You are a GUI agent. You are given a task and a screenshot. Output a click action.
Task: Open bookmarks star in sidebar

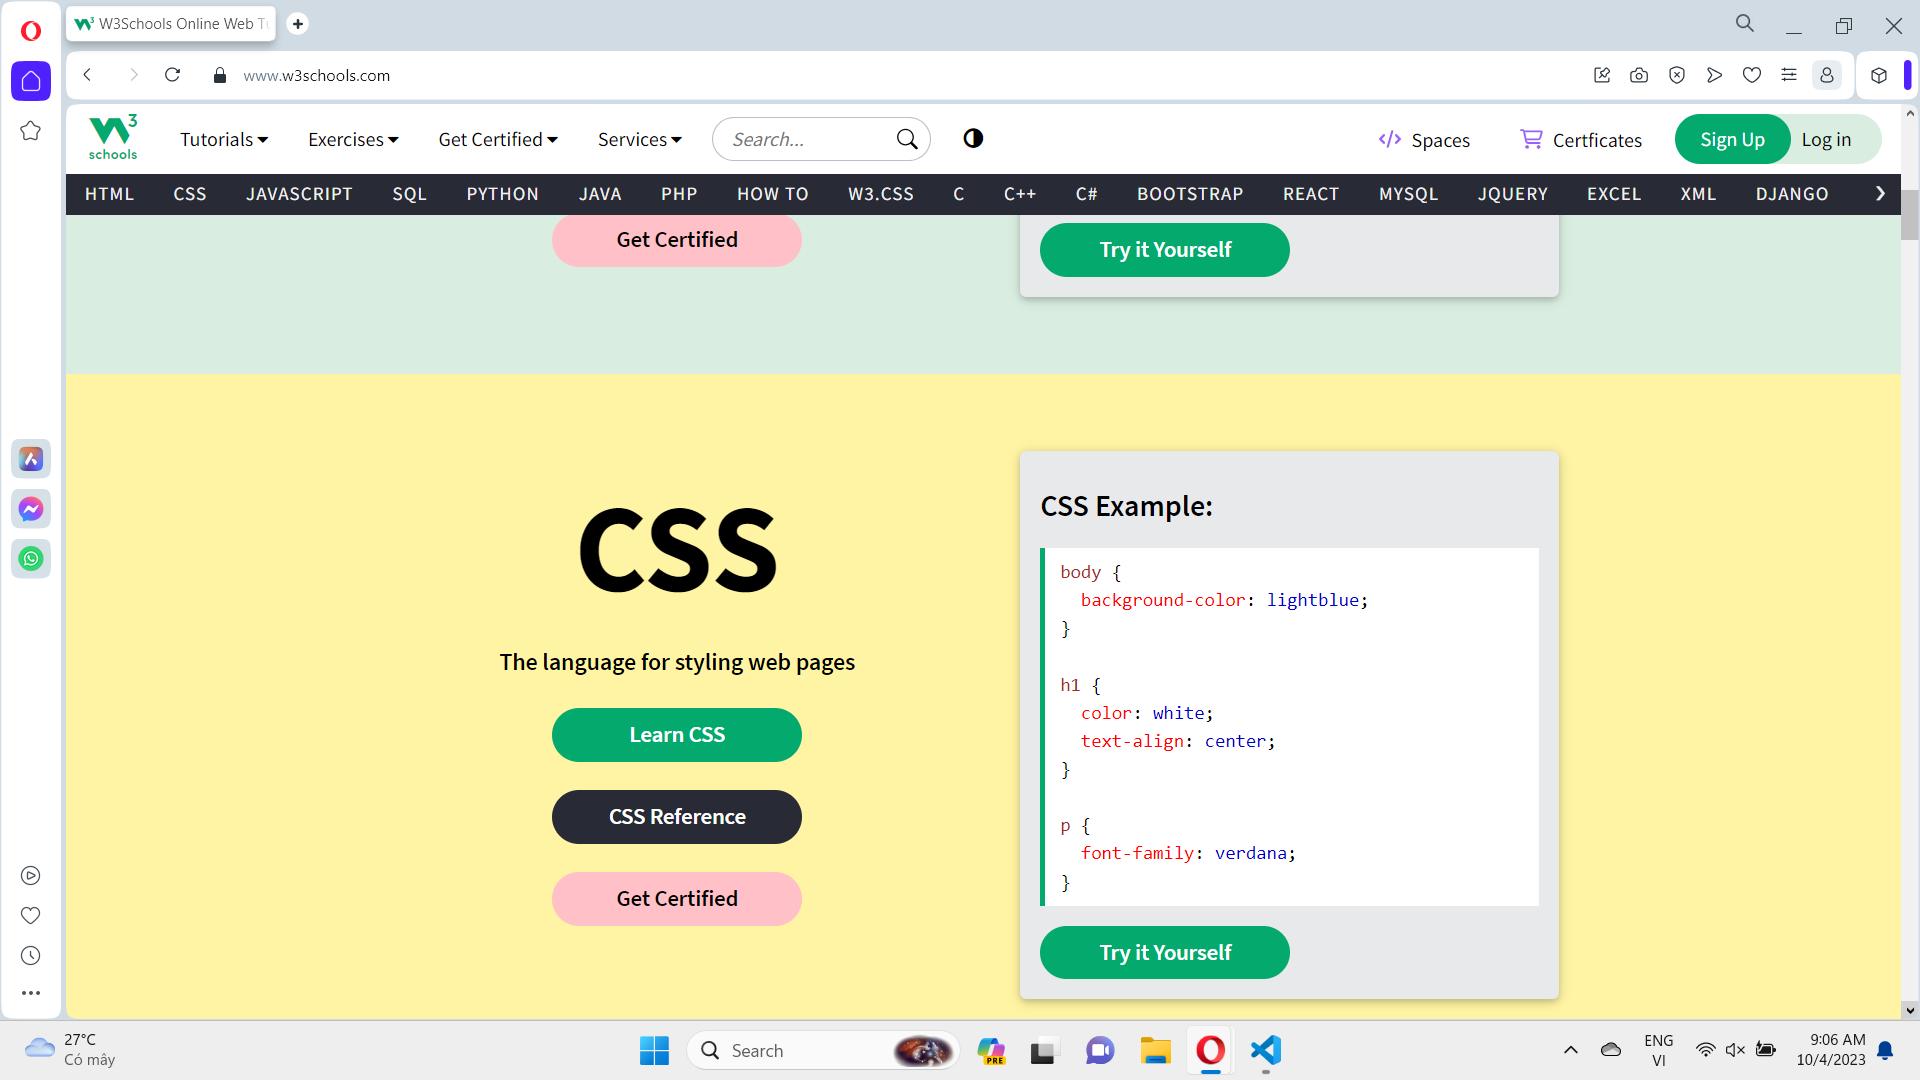pyautogui.click(x=31, y=131)
